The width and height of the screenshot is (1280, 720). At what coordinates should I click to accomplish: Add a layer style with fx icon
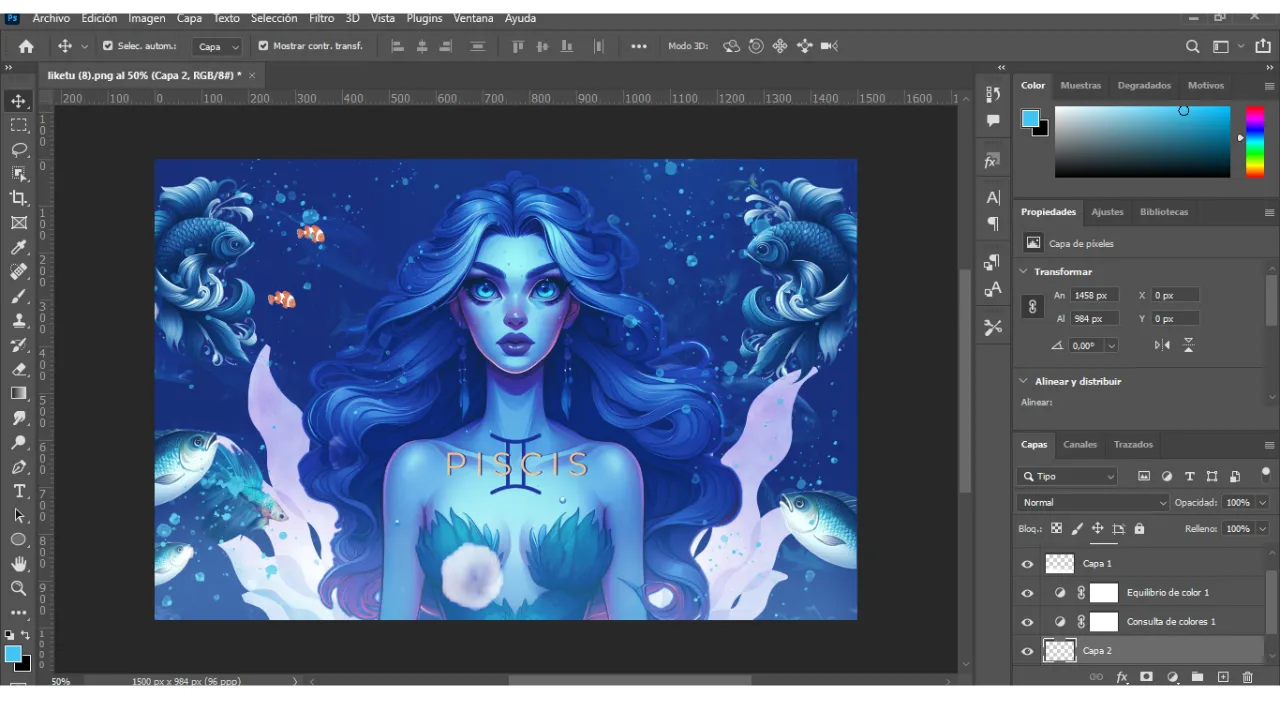1122,677
